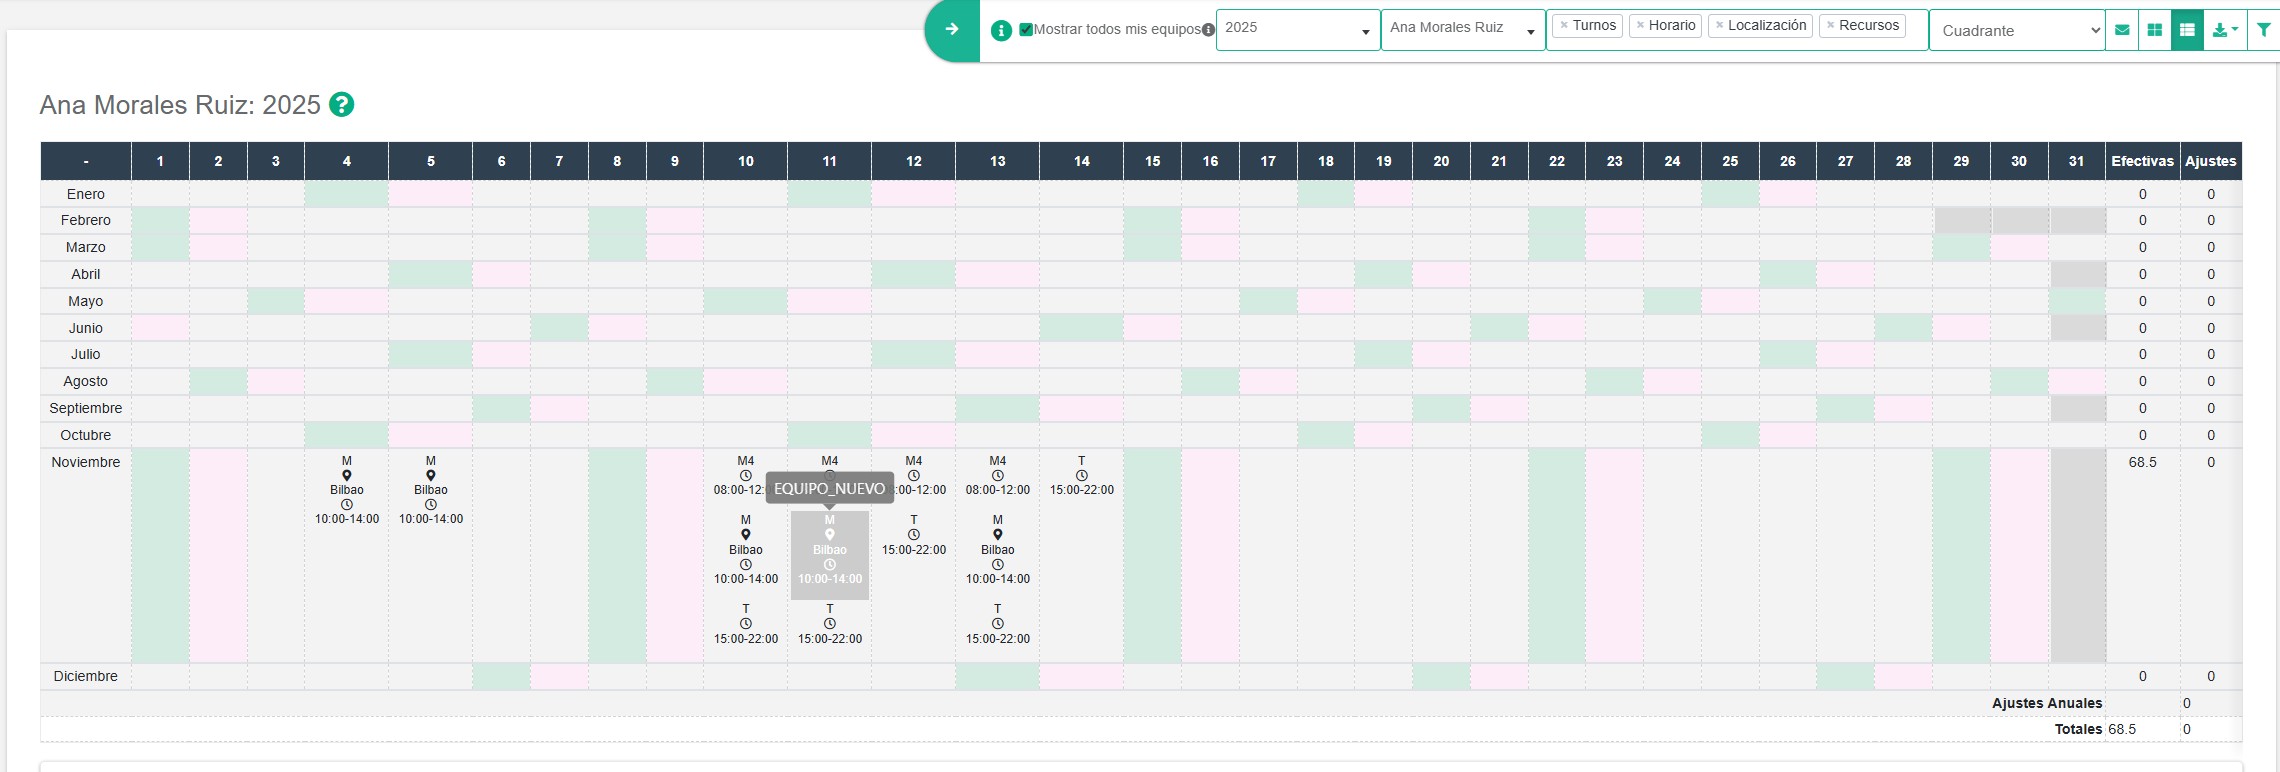
Task: Click the green arrow collapse button
Action: [952, 30]
